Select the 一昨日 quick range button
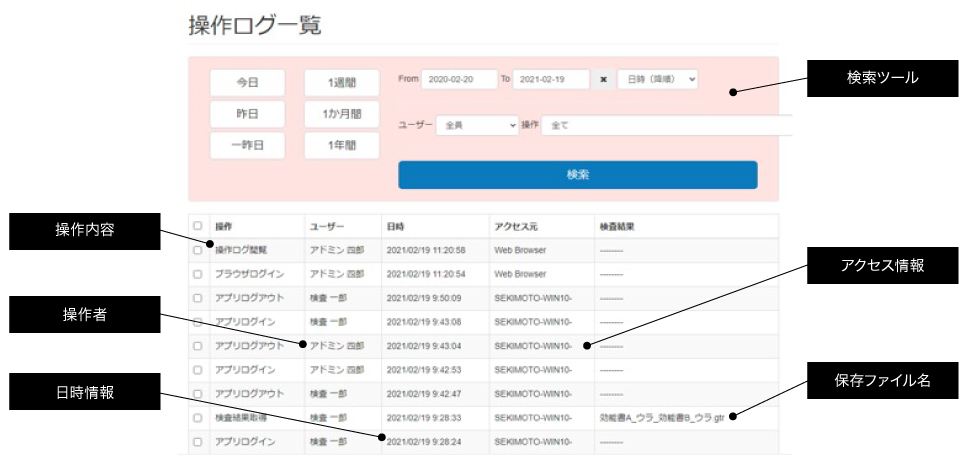 point(247,145)
